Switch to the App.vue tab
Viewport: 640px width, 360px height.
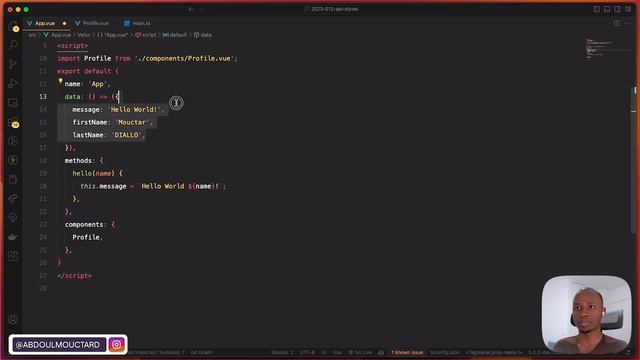[45, 23]
